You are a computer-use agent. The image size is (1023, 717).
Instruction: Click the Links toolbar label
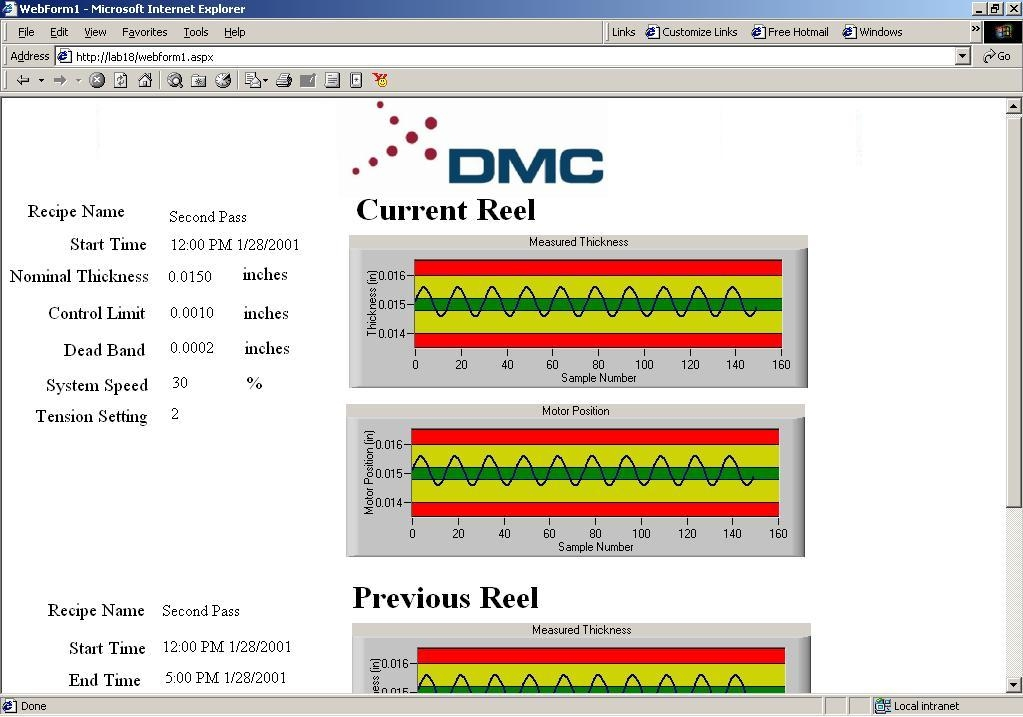tap(623, 32)
